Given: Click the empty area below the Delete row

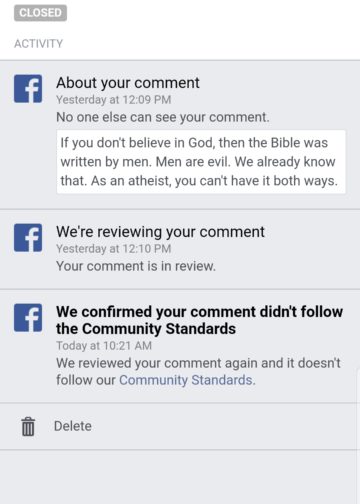Looking at the screenshot, I should click(x=180, y=477).
